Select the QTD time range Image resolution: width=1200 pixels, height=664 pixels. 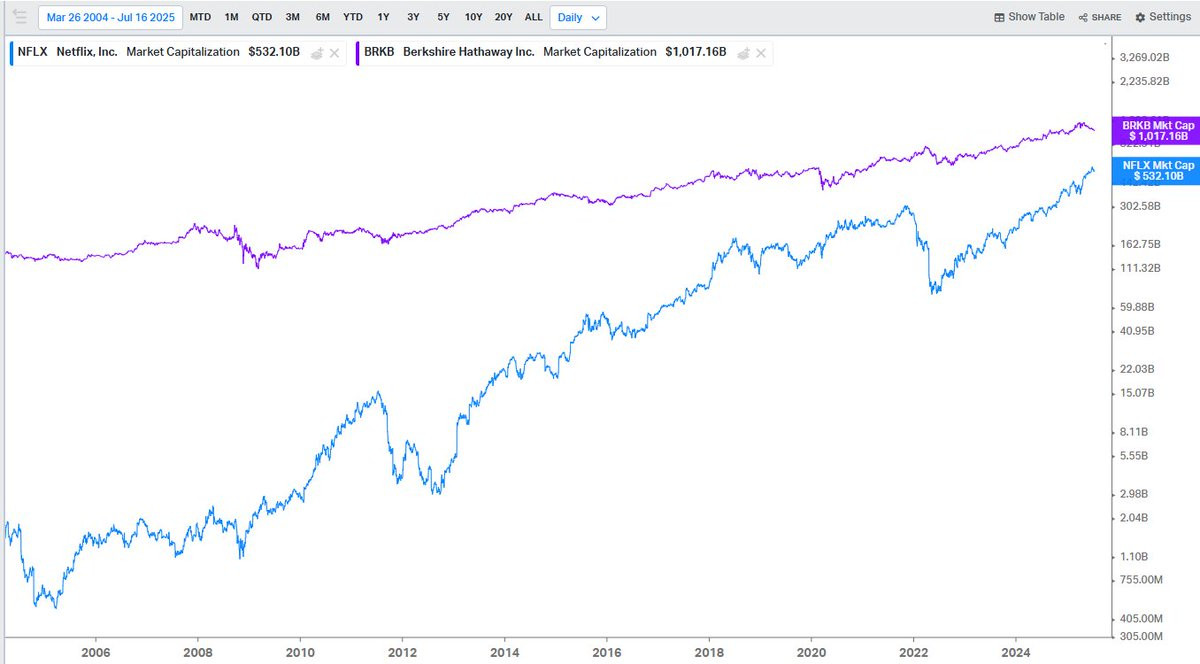(262, 17)
